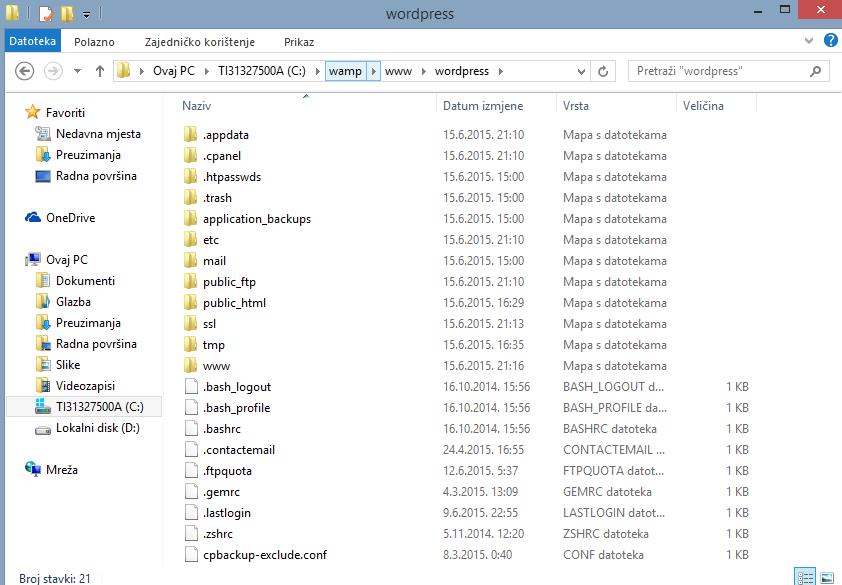
Task: Expand address bar history dropdown
Action: 581,71
